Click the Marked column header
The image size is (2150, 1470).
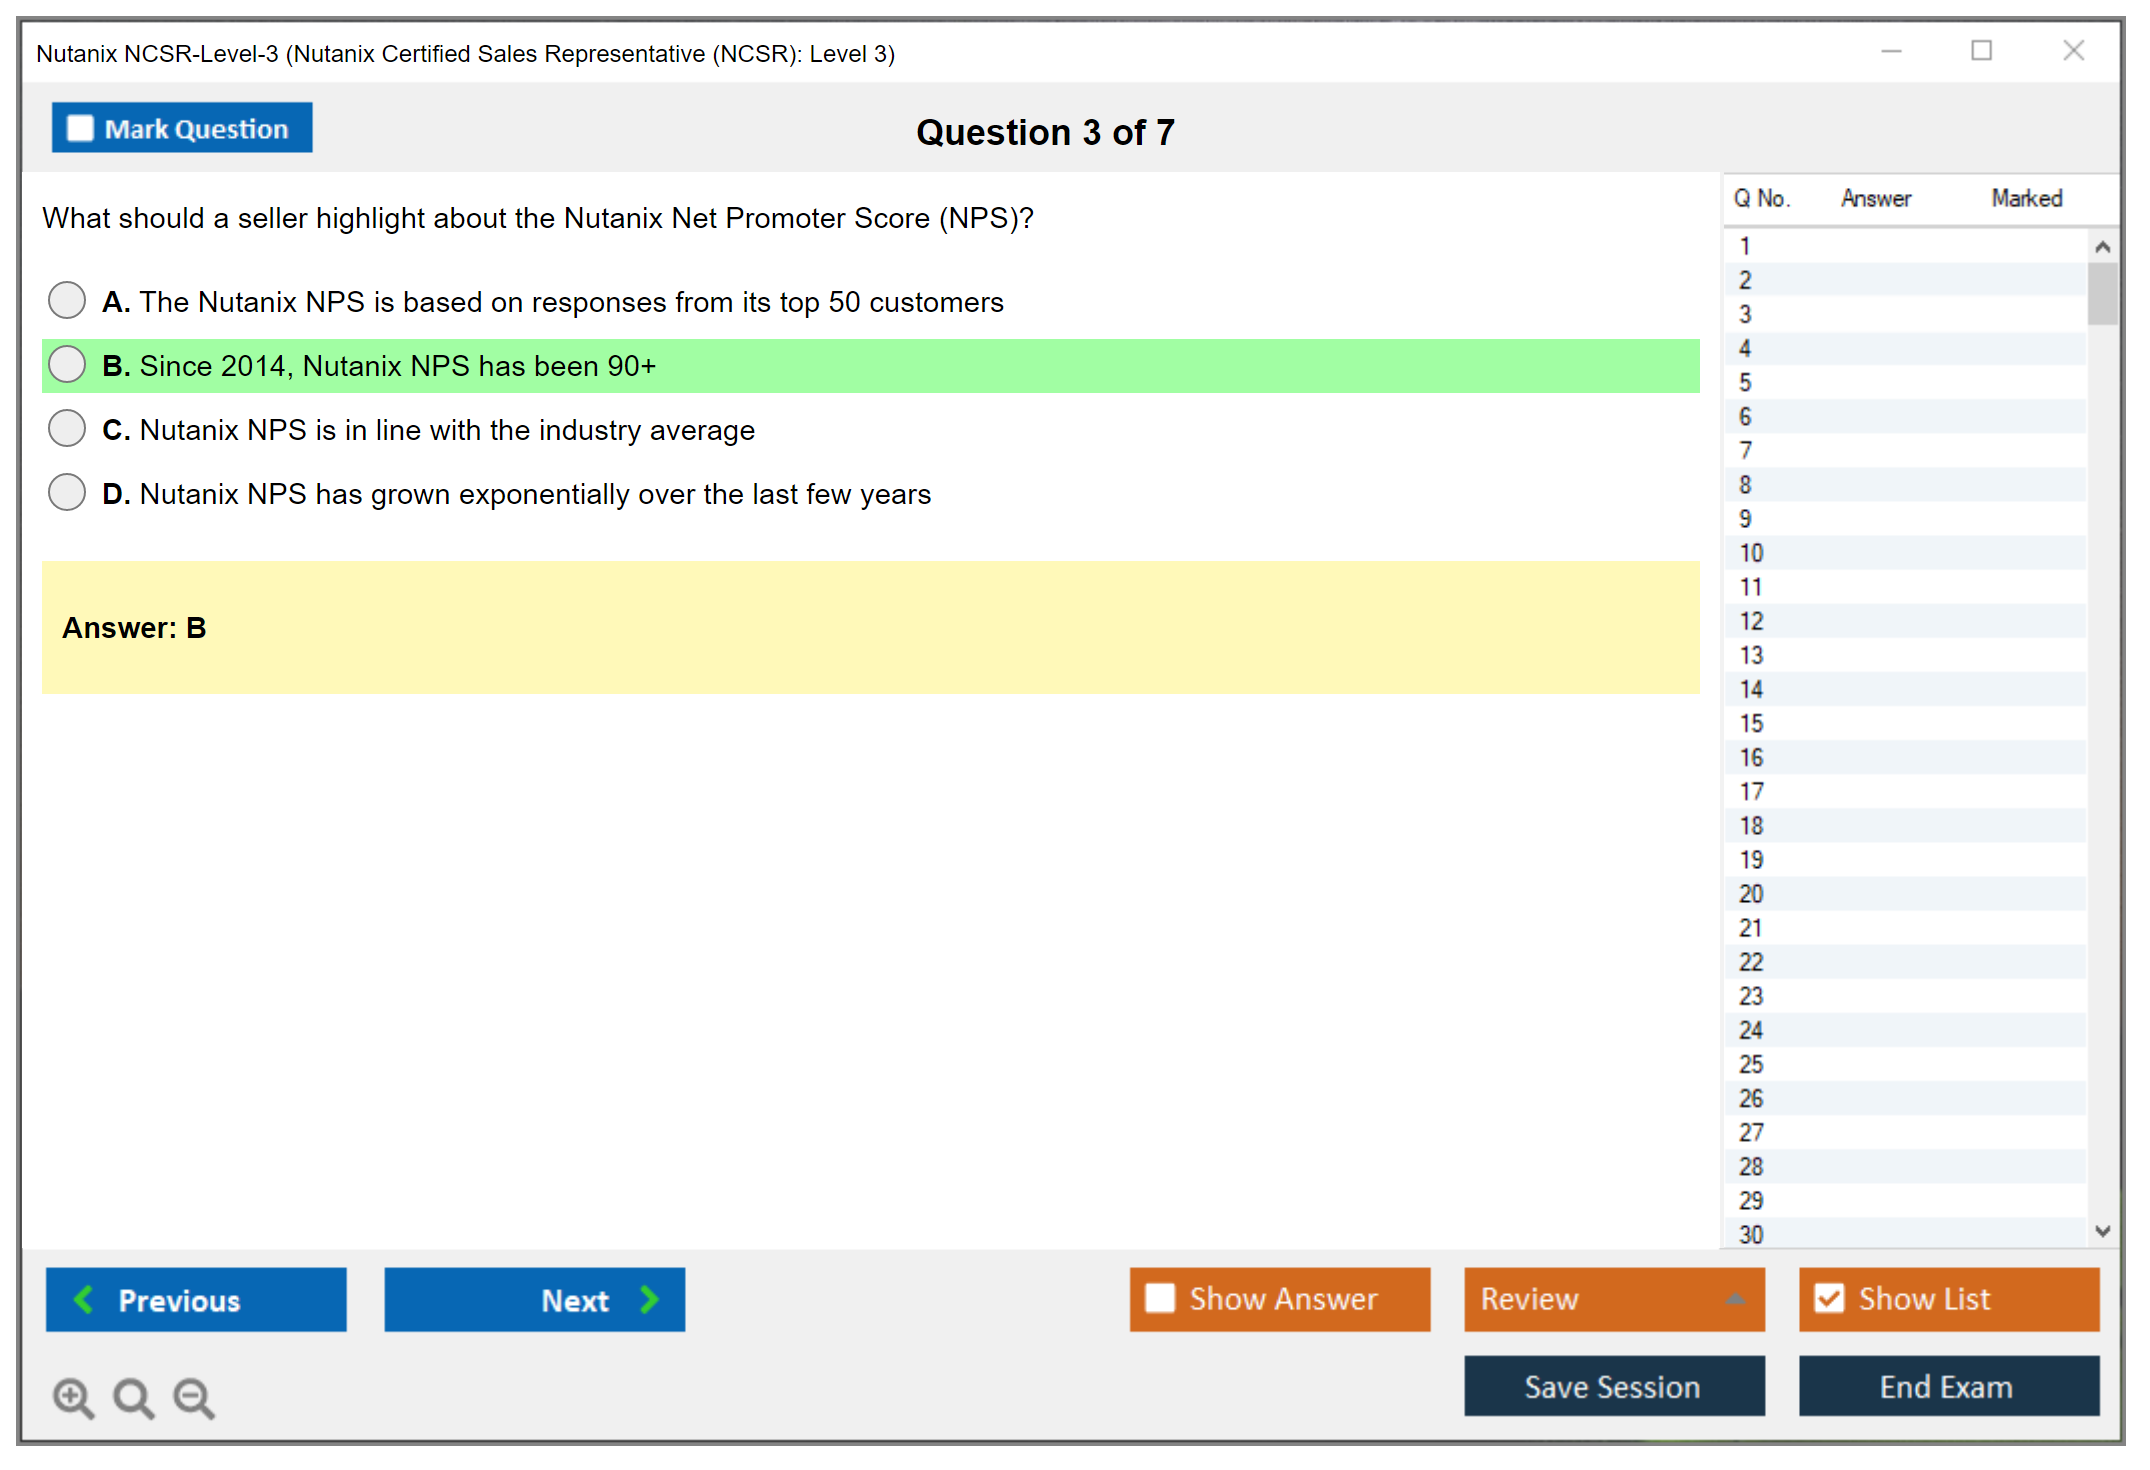(x=2026, y=198)
